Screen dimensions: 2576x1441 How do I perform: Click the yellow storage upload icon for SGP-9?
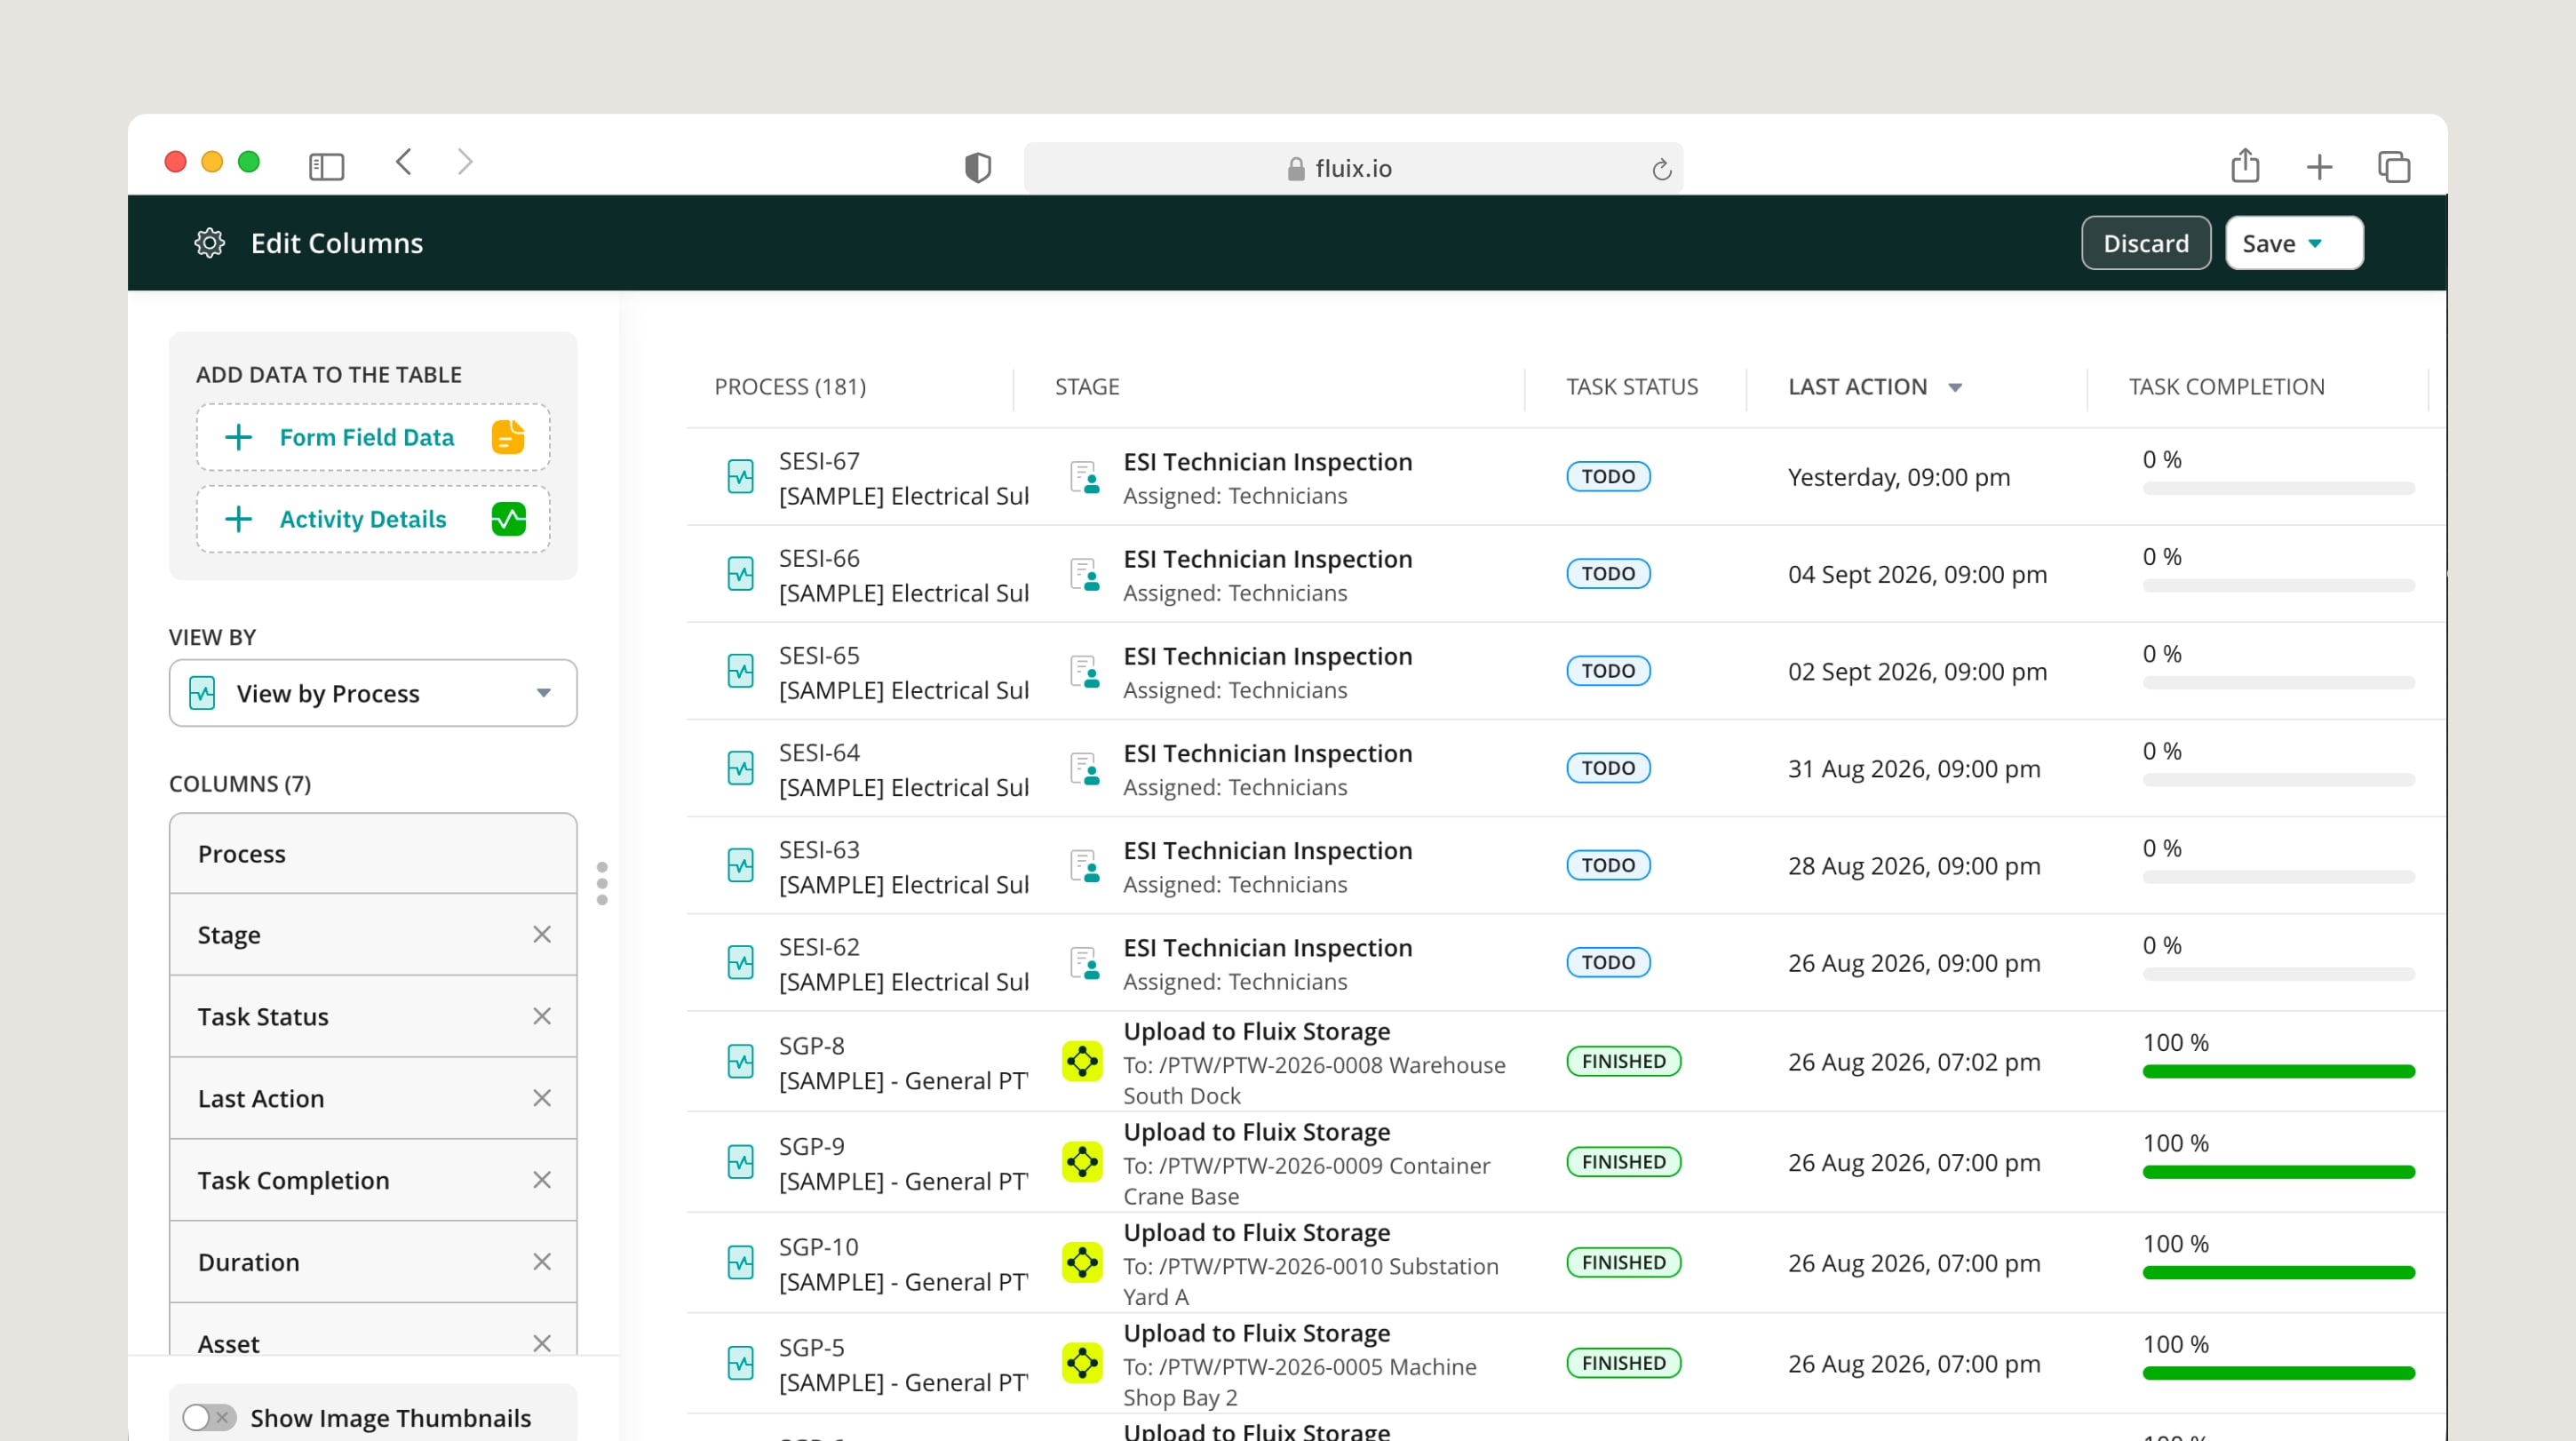(x=1082, y=1162)
